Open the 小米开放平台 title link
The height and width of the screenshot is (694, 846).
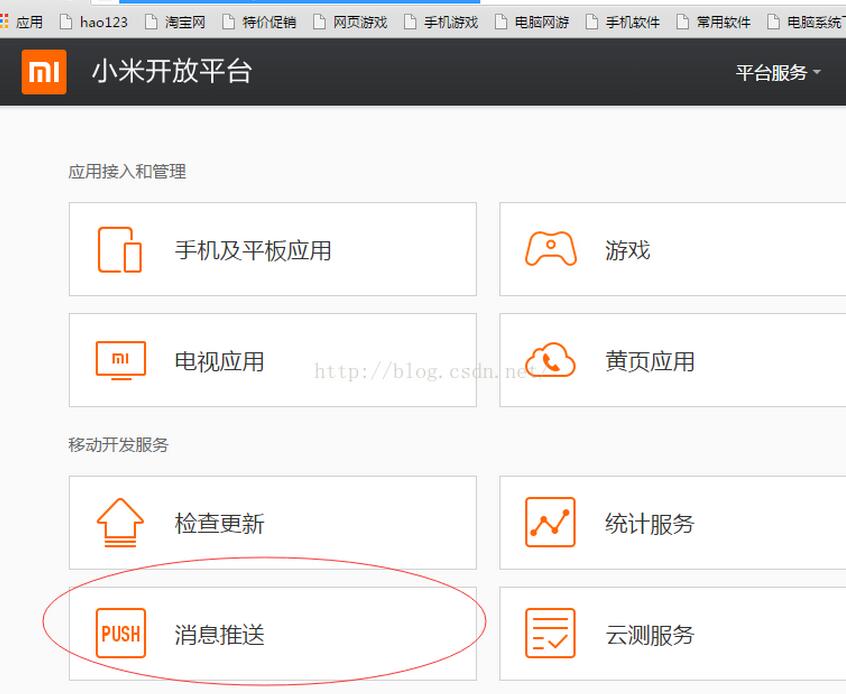click(172, 71)
